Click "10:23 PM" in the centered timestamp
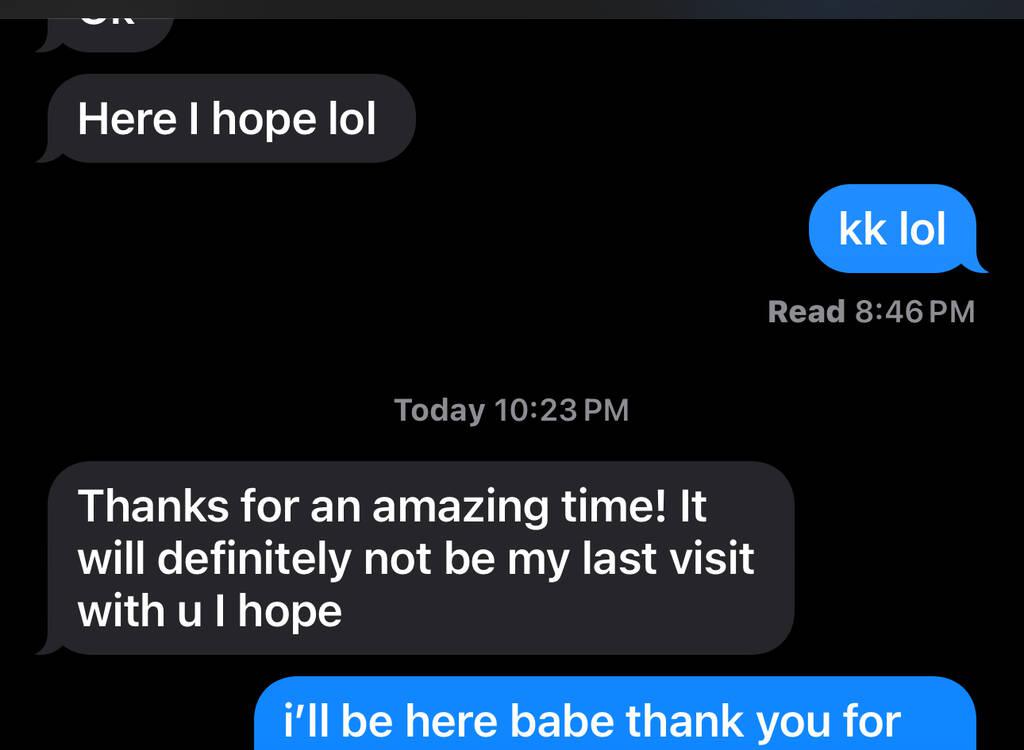 click(x=562, y=410)
